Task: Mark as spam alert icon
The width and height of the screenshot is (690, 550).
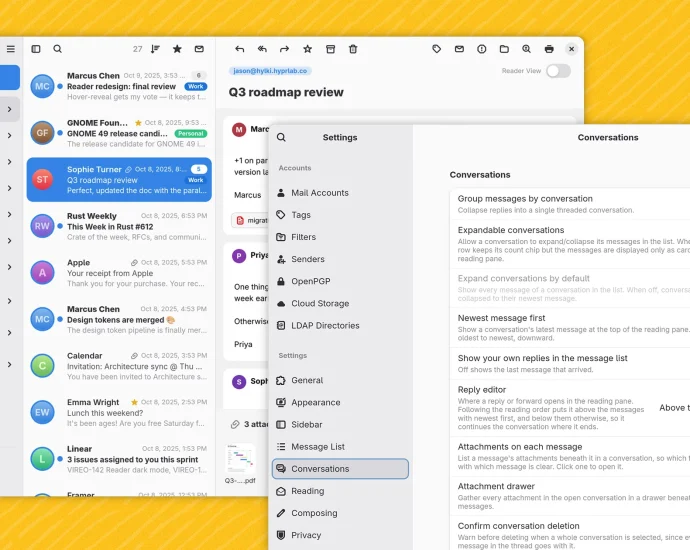Action: click(x=482, y=49)
